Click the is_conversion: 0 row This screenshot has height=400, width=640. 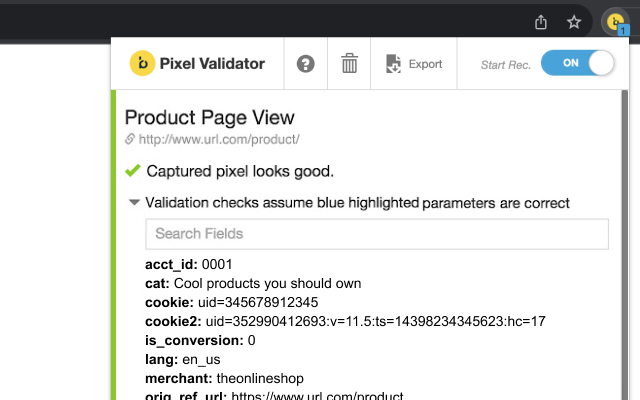(200, 340)
